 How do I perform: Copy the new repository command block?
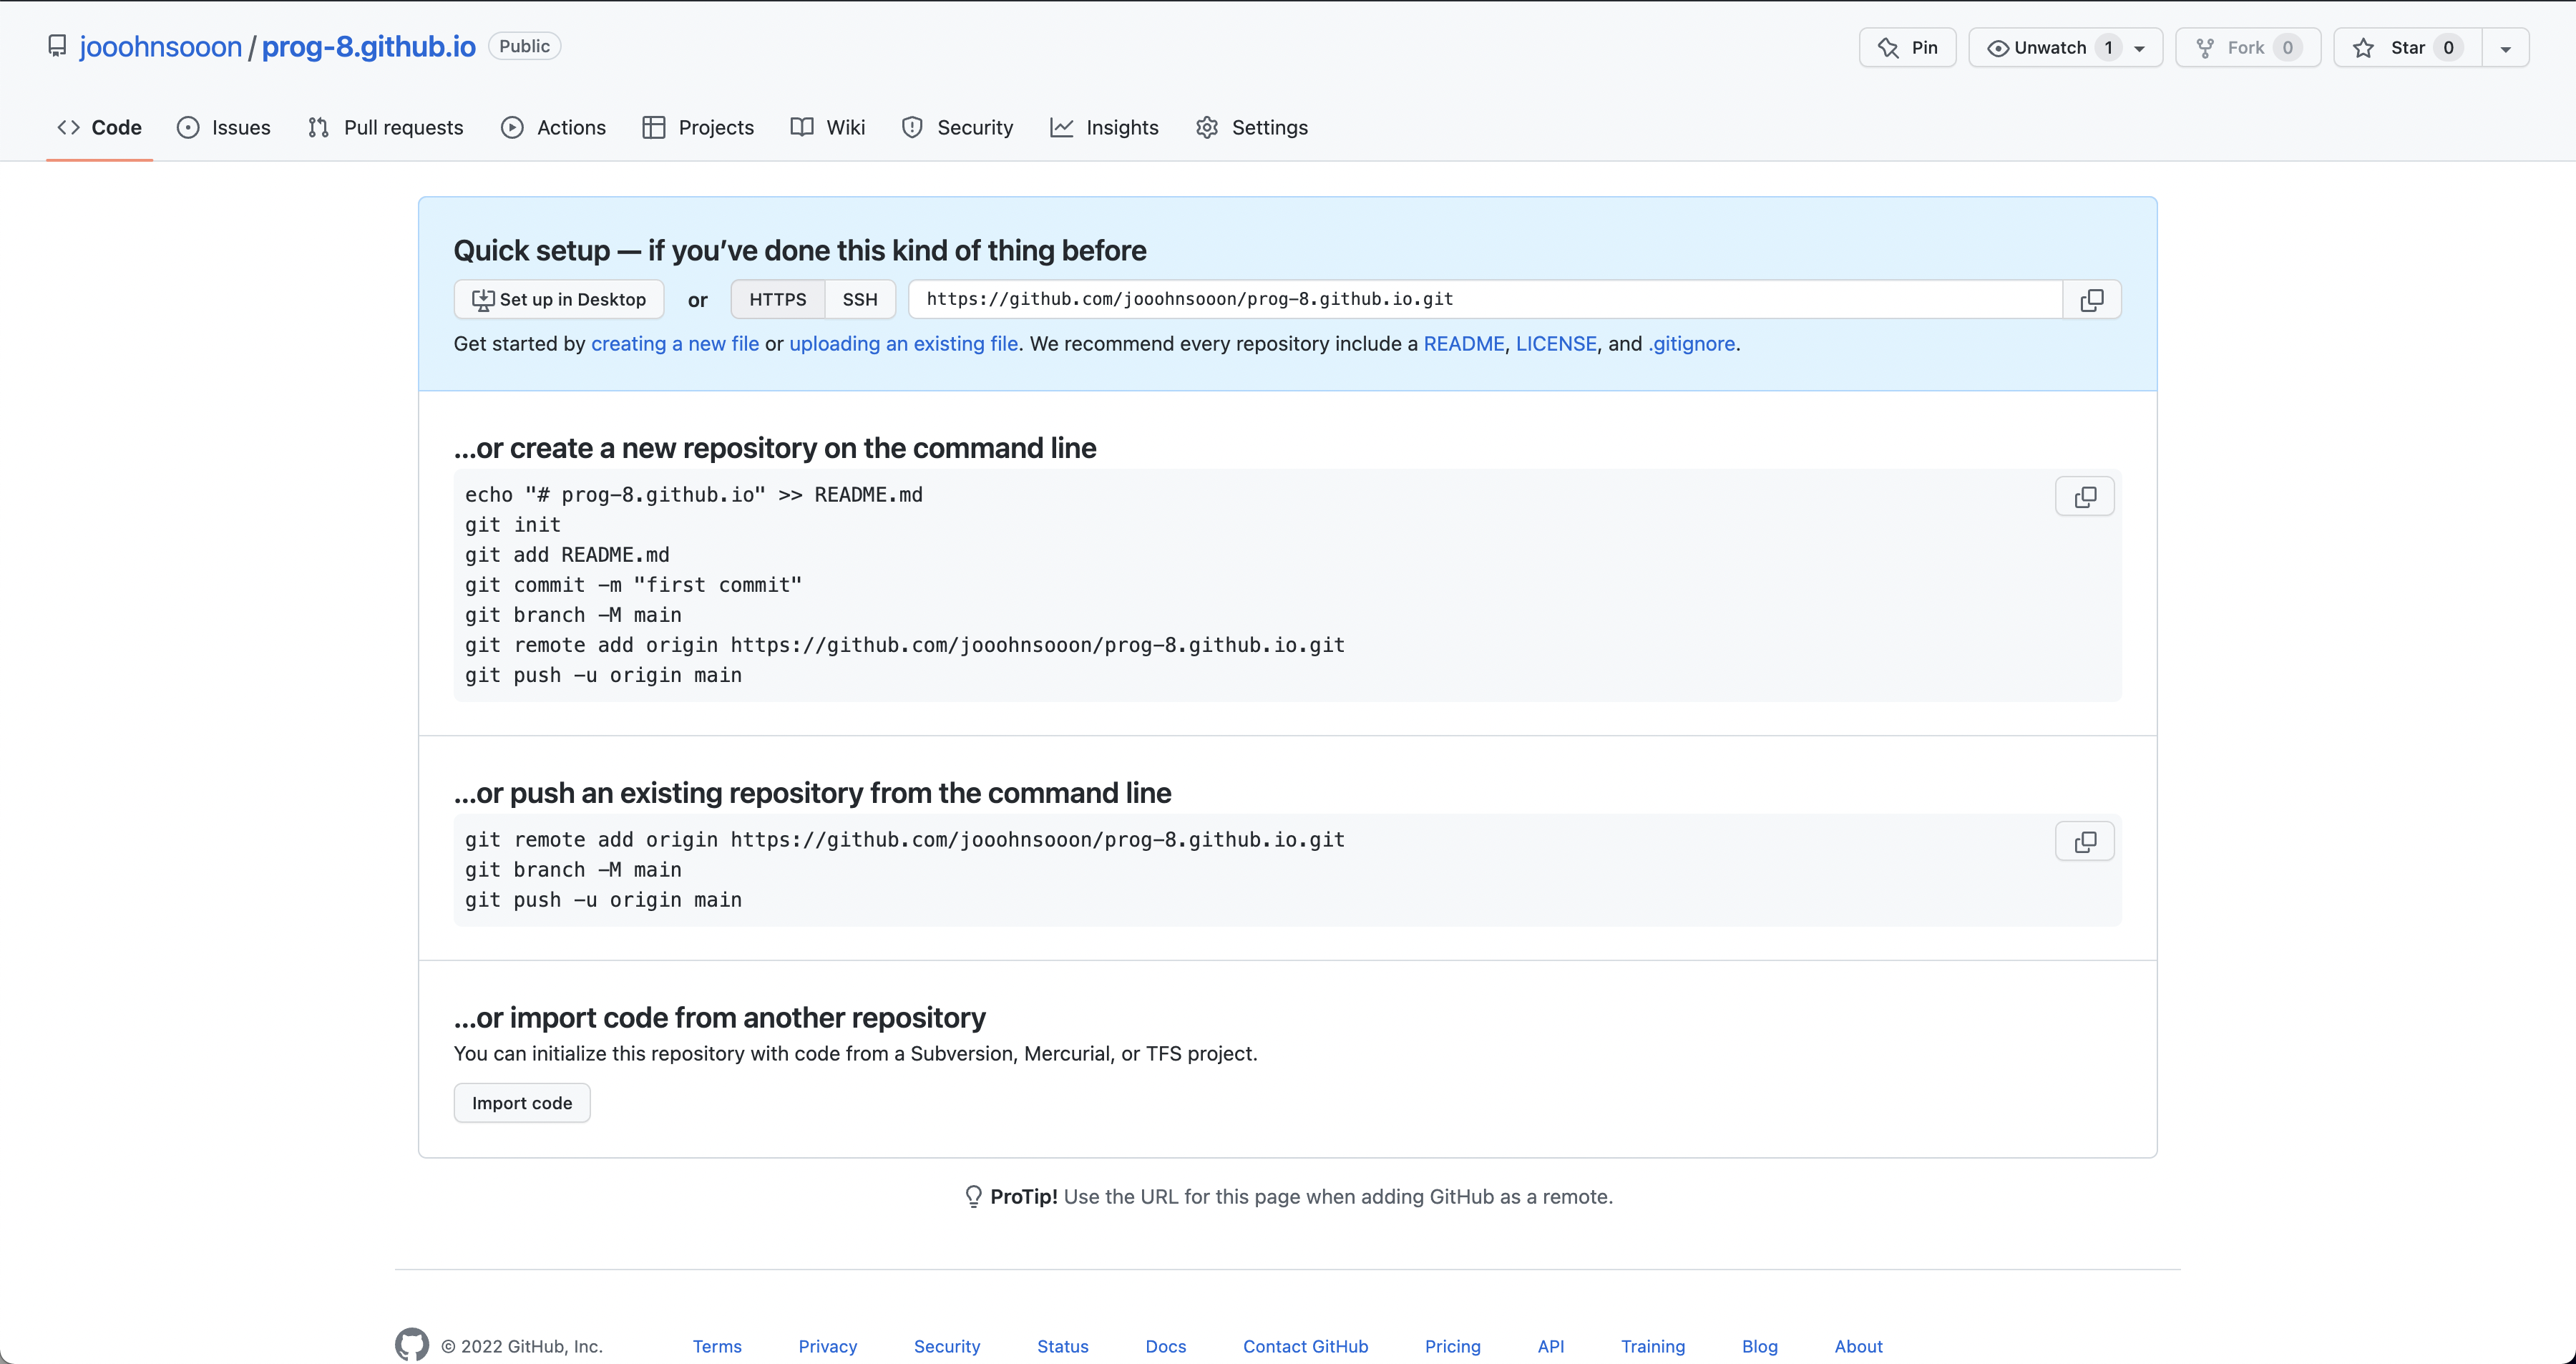click(x=2084, y=497)
